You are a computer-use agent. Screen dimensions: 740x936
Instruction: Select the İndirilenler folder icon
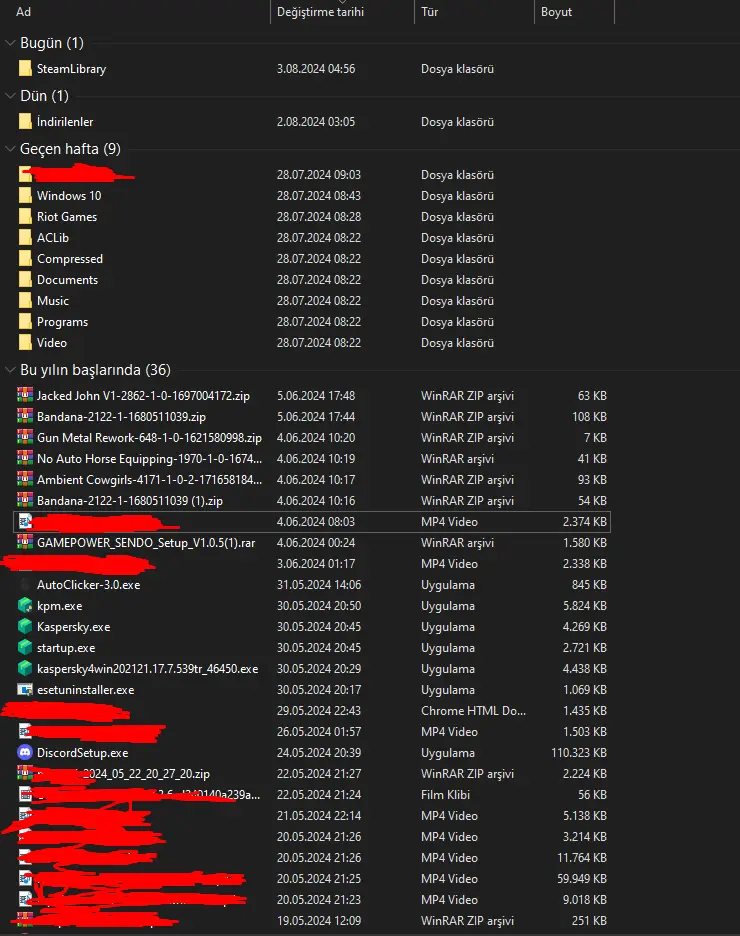(25, 122)
